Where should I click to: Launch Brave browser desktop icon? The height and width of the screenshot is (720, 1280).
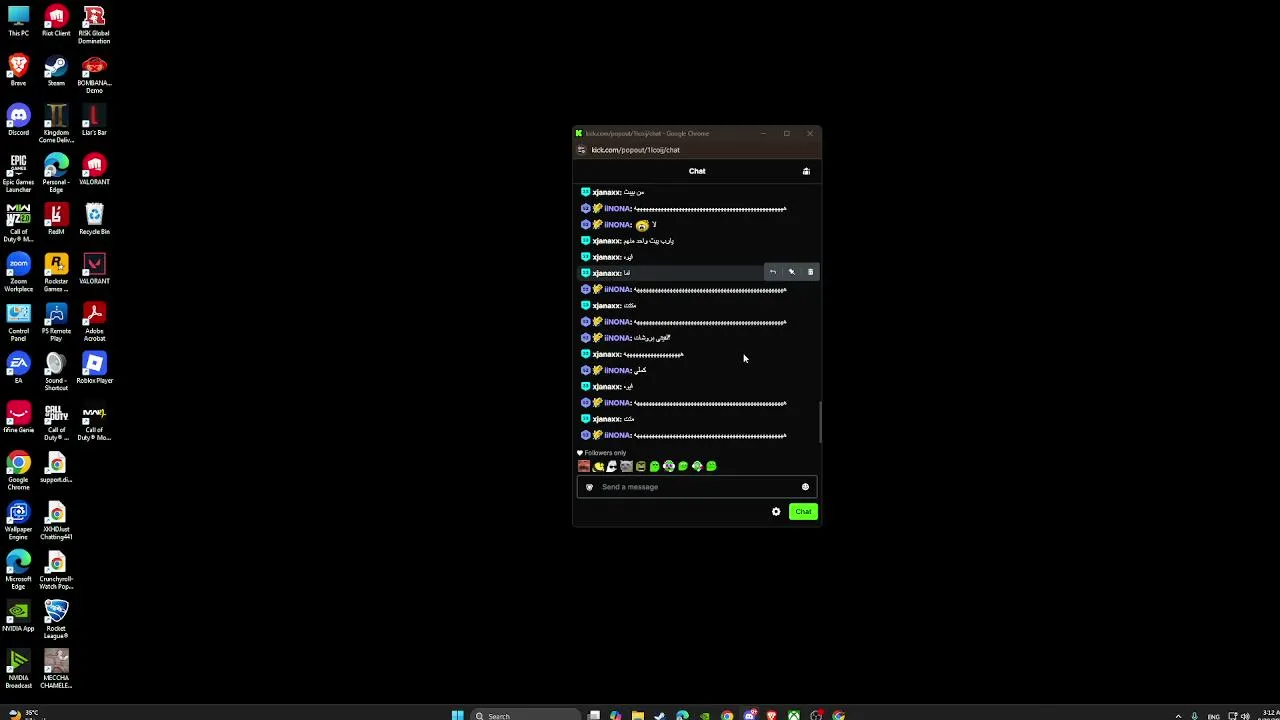[x=18, y=71]
